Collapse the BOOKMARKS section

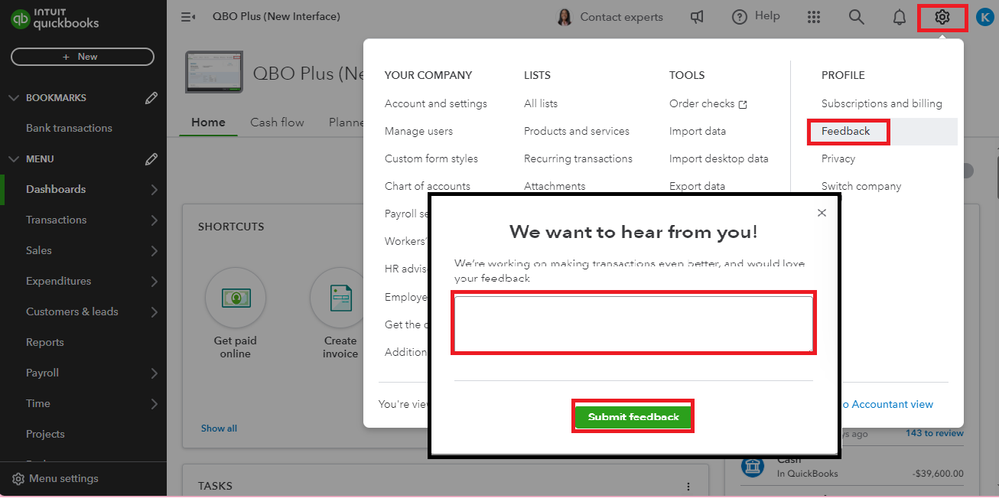(x=14, y=98)
